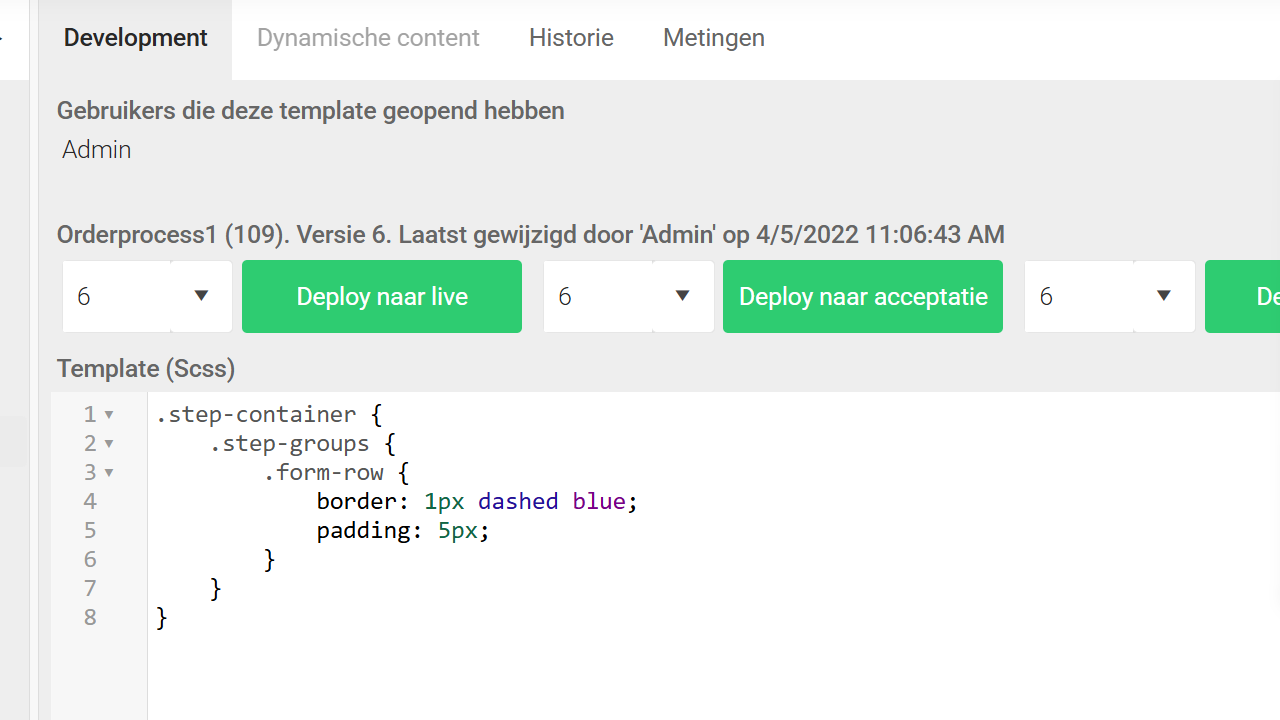Image resolution: width=1280 pixels, height=720 pixels.
Task: Fold the .step-groups block on line 2
Action: pos(109,444)
